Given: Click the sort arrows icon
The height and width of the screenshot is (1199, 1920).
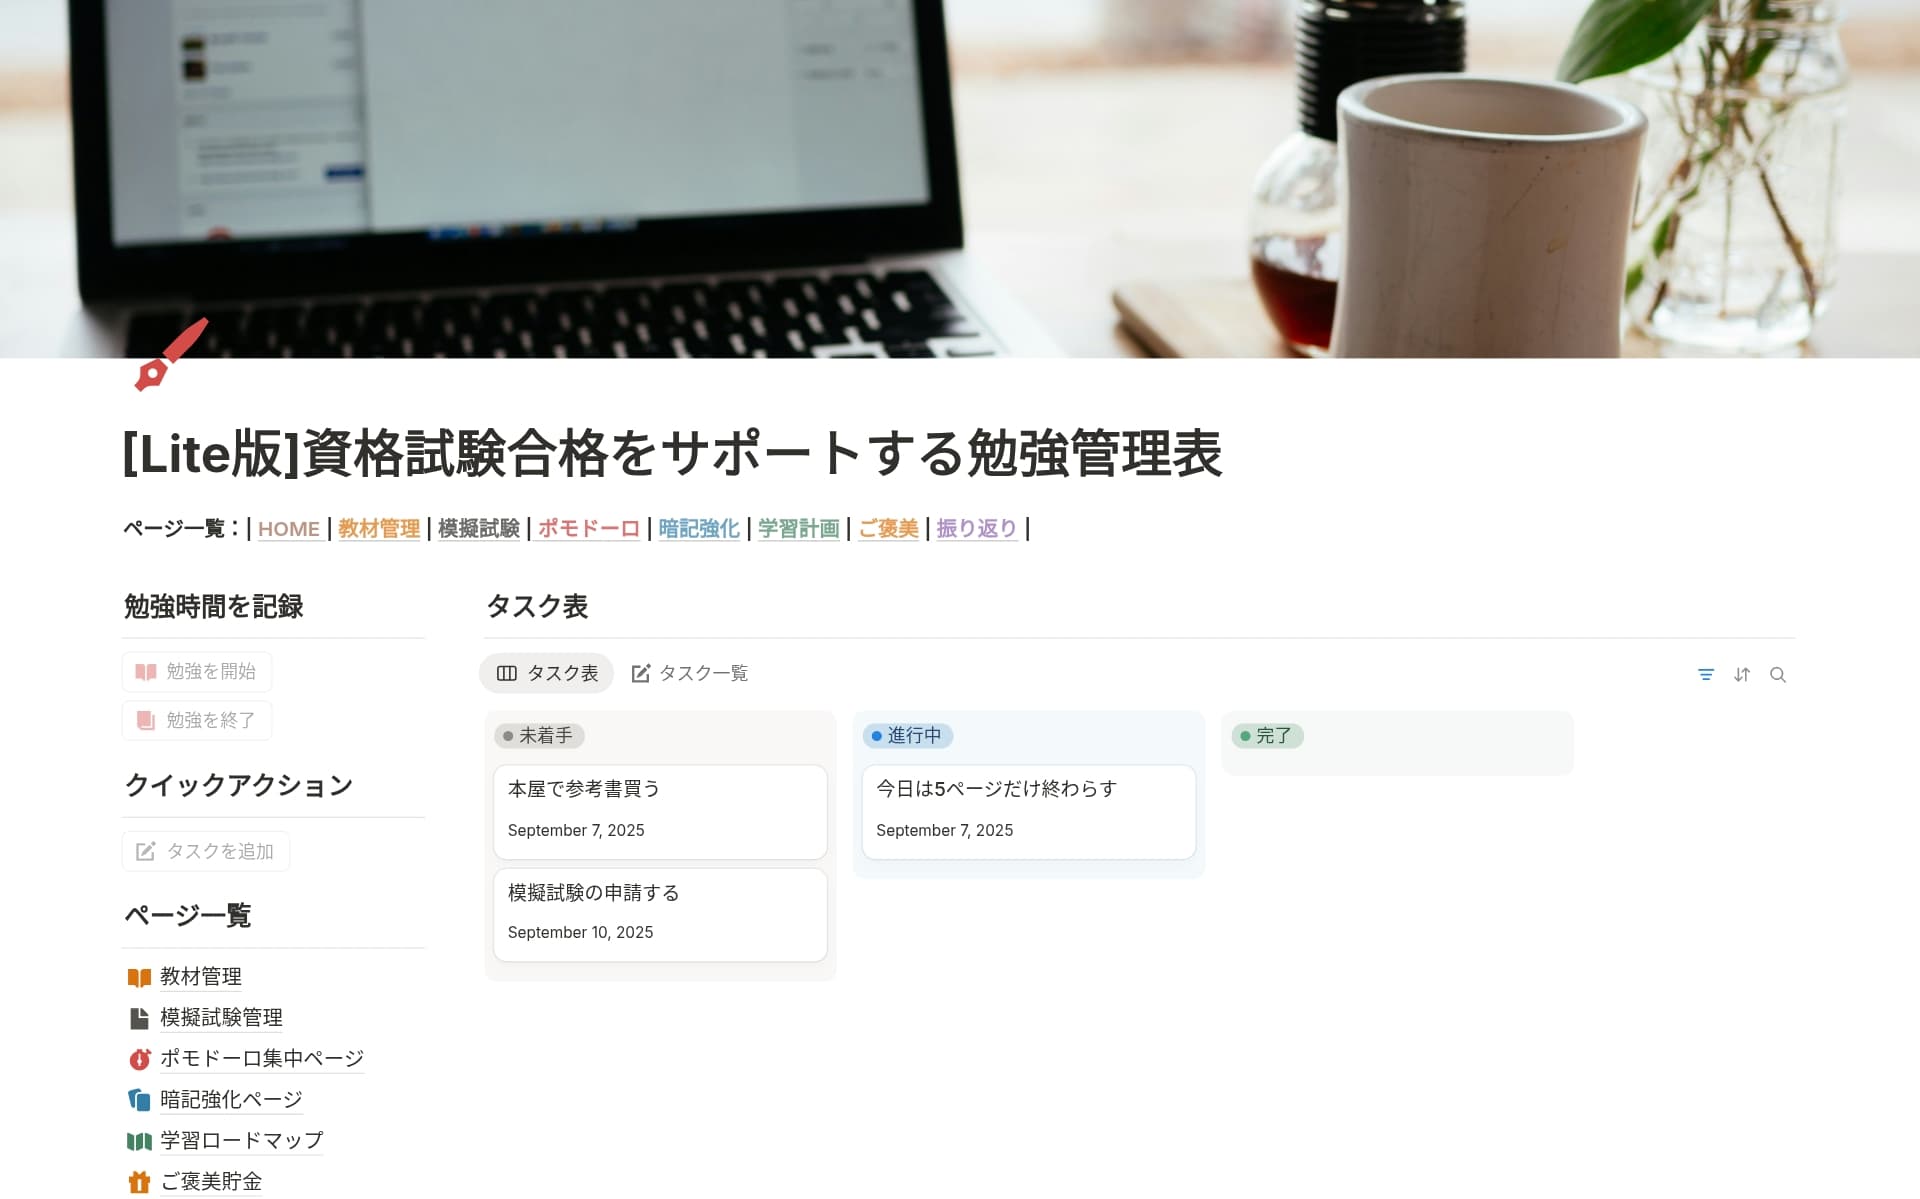Looking at the screenshot, I should (1742, 675).
